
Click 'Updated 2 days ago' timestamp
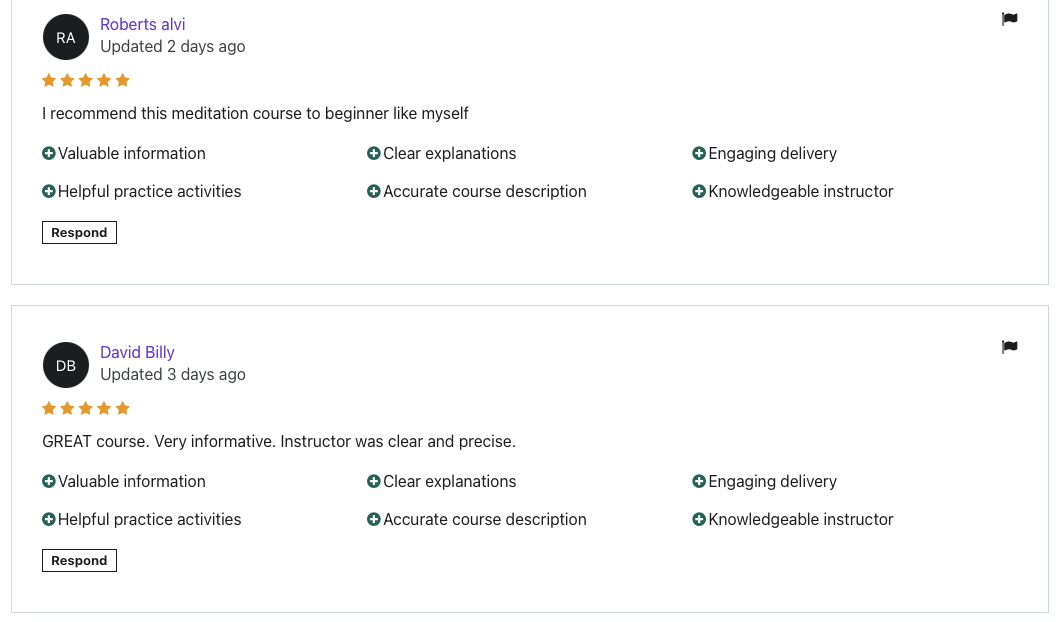[x=172, y=47]
